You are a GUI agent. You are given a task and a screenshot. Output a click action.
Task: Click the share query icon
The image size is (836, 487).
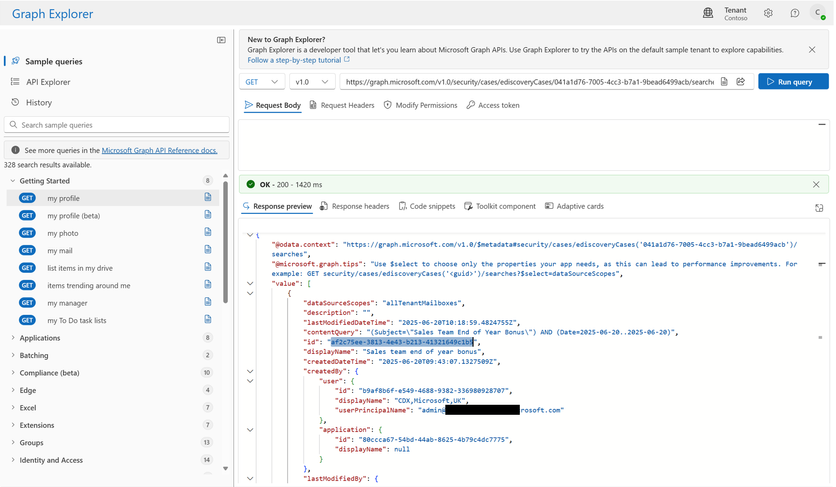741,82
